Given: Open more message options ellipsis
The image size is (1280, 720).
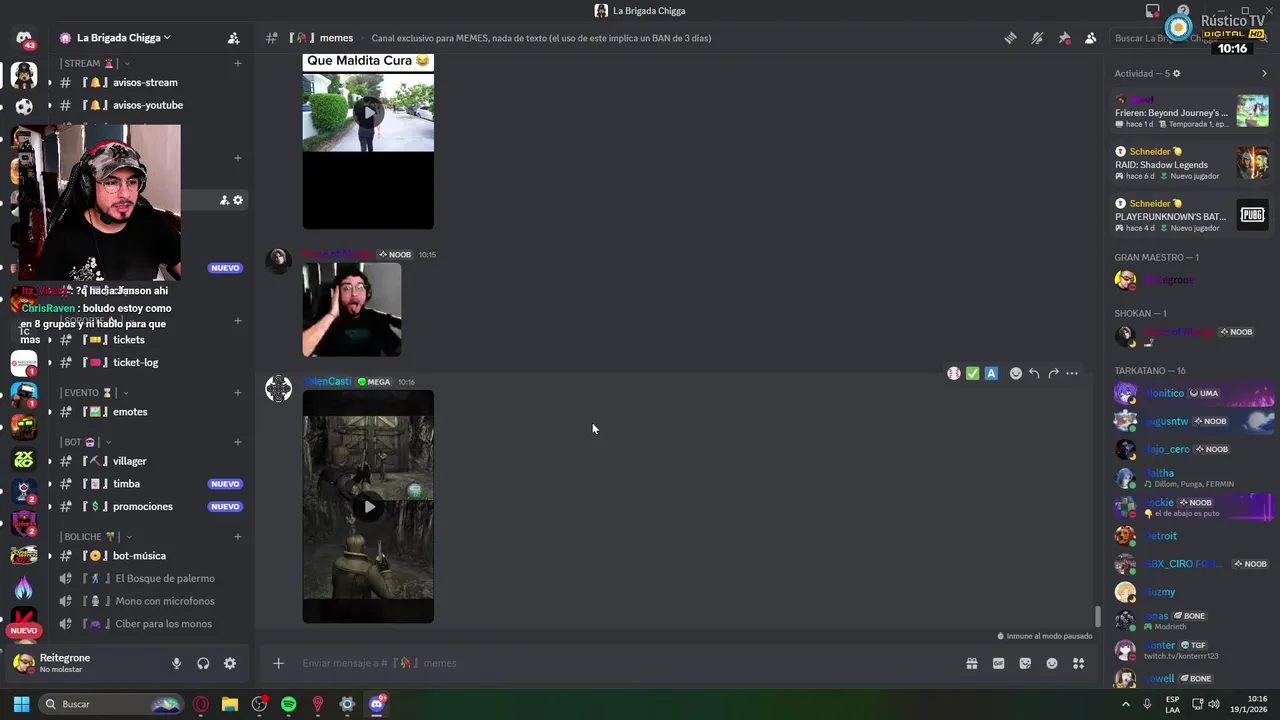Looking at the screenshot, I should (1072, 373).
